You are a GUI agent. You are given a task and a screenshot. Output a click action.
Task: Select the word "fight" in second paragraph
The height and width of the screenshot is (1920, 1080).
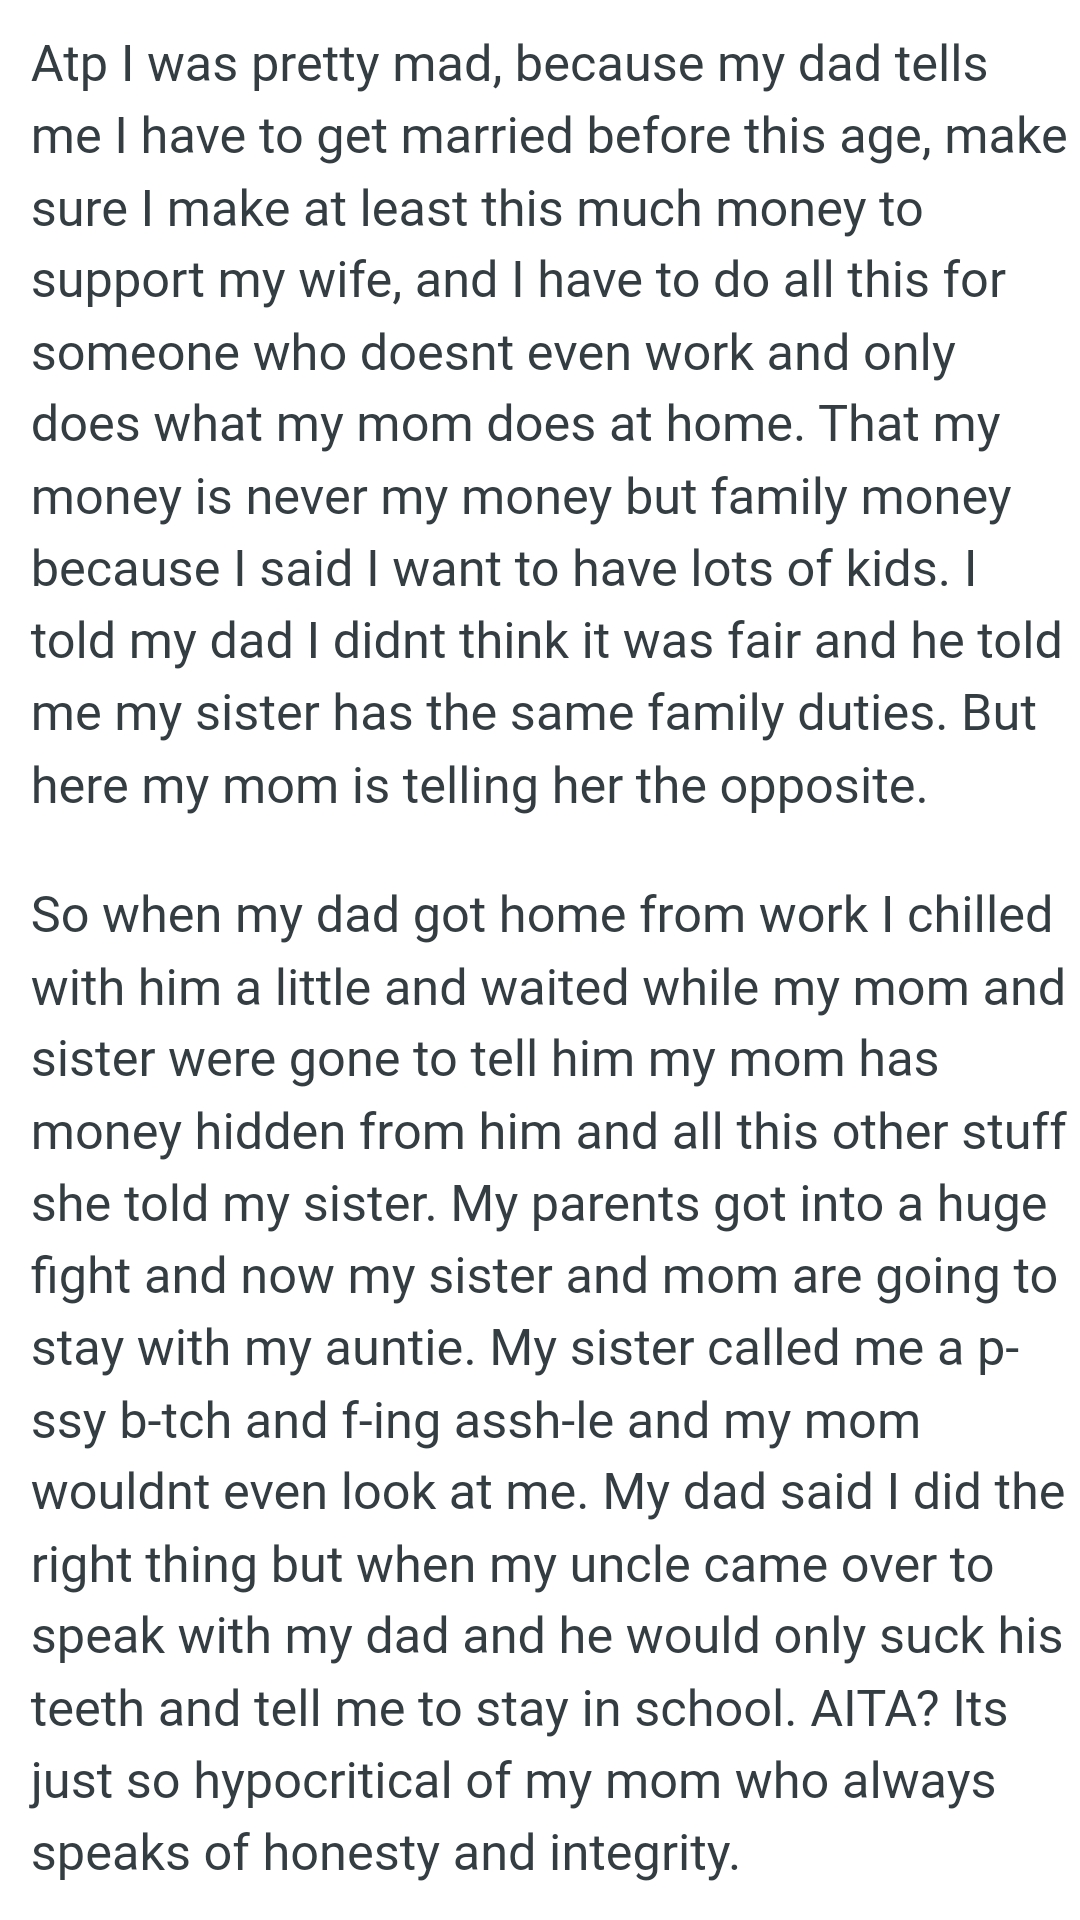tap(81, 1277)
